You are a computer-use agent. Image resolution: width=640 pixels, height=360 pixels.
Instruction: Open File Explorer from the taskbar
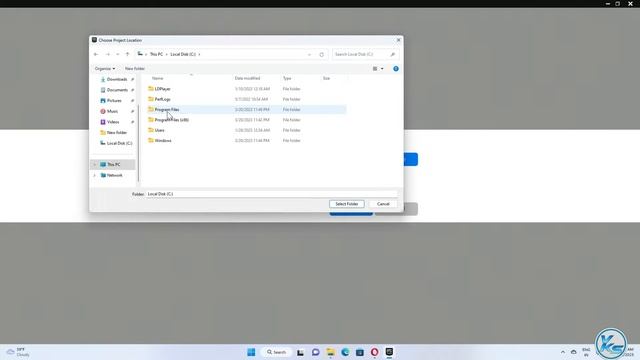pos(330,352)
